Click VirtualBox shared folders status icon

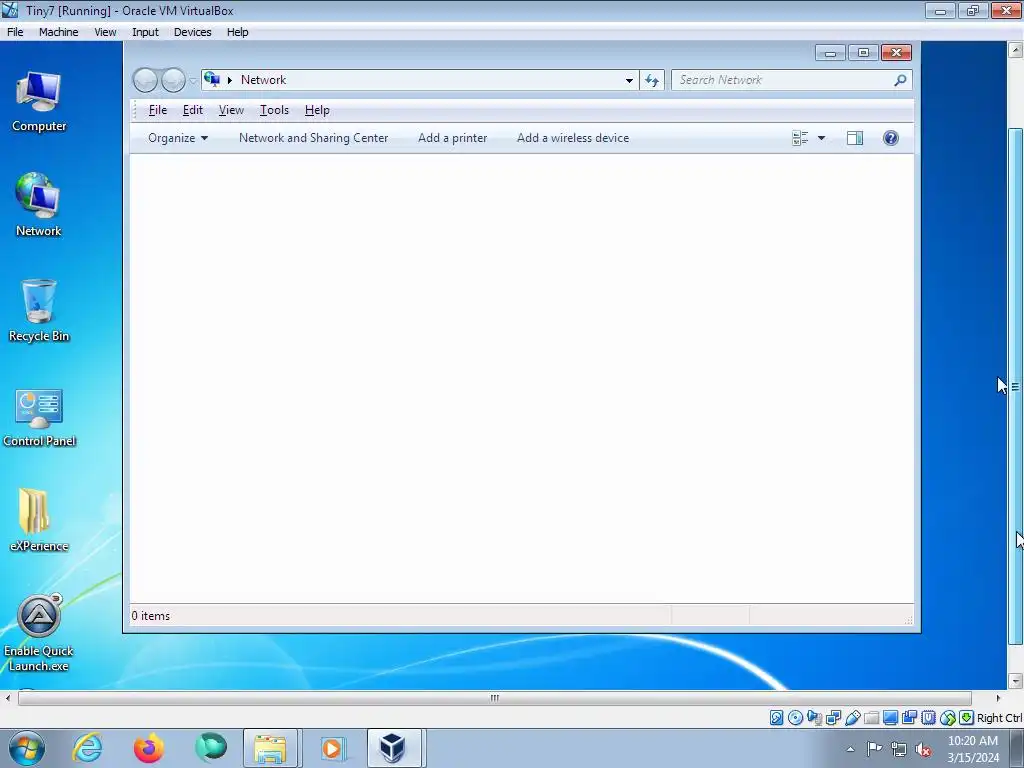871,718
